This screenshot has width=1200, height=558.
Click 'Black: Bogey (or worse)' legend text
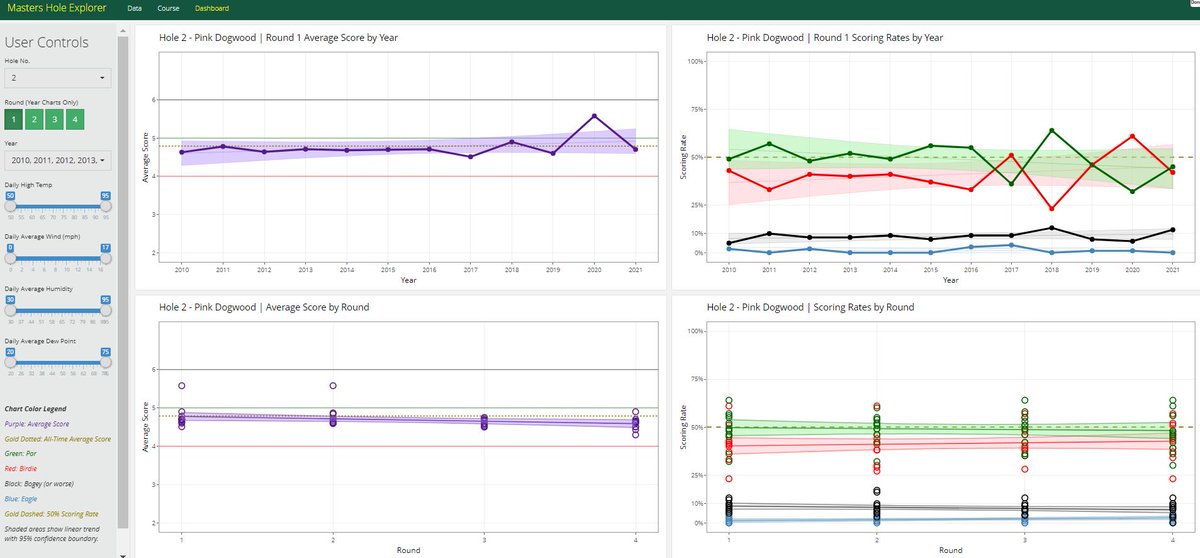pyautogui.click(x=40, y=482)
